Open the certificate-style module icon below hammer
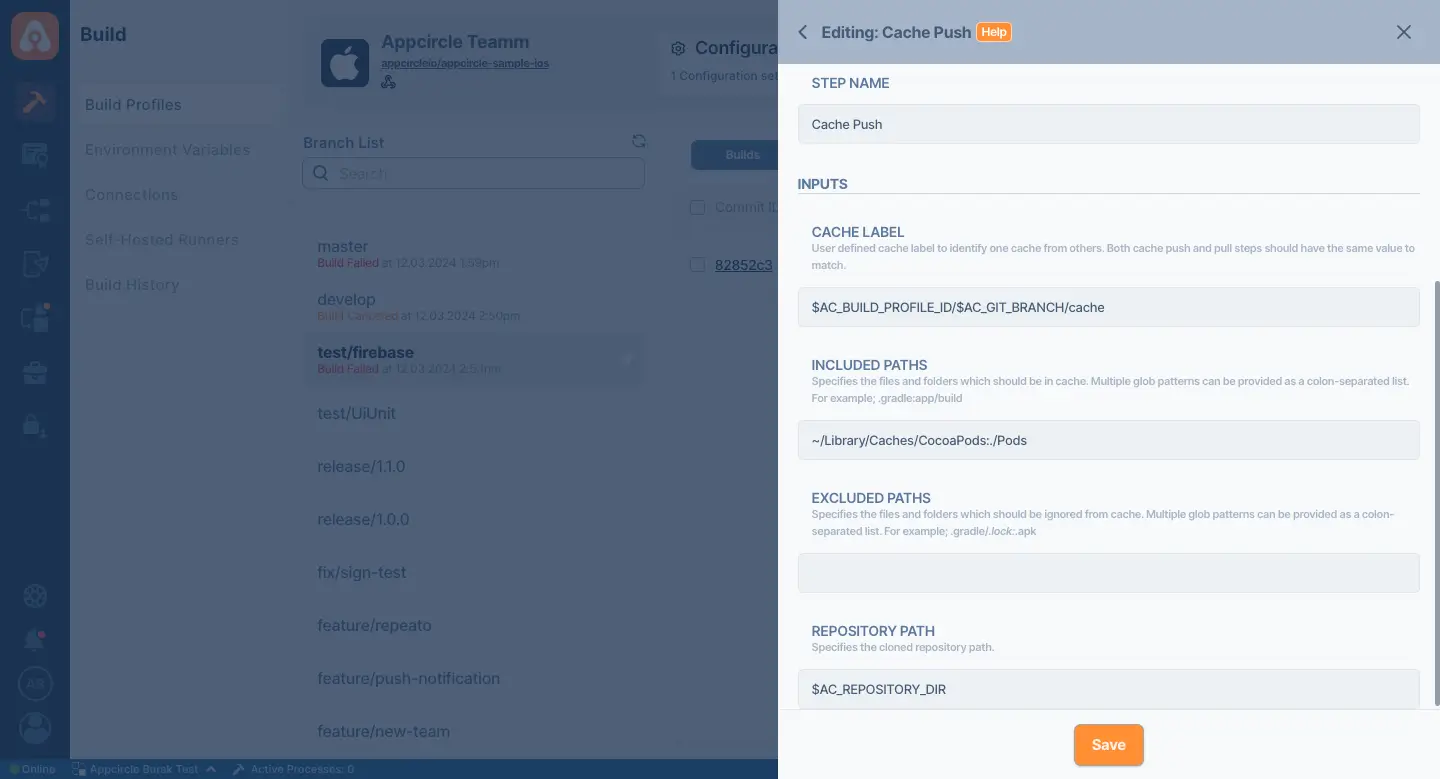Image resolution: width=1440 pixels, height=779 pixels. click(x=35, y=155)
